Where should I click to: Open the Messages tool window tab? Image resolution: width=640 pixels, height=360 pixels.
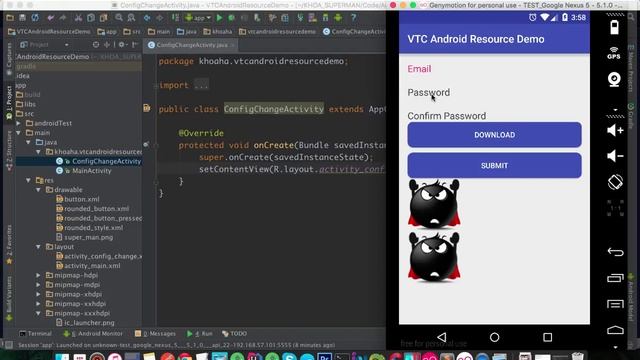(x=155, y=333)
